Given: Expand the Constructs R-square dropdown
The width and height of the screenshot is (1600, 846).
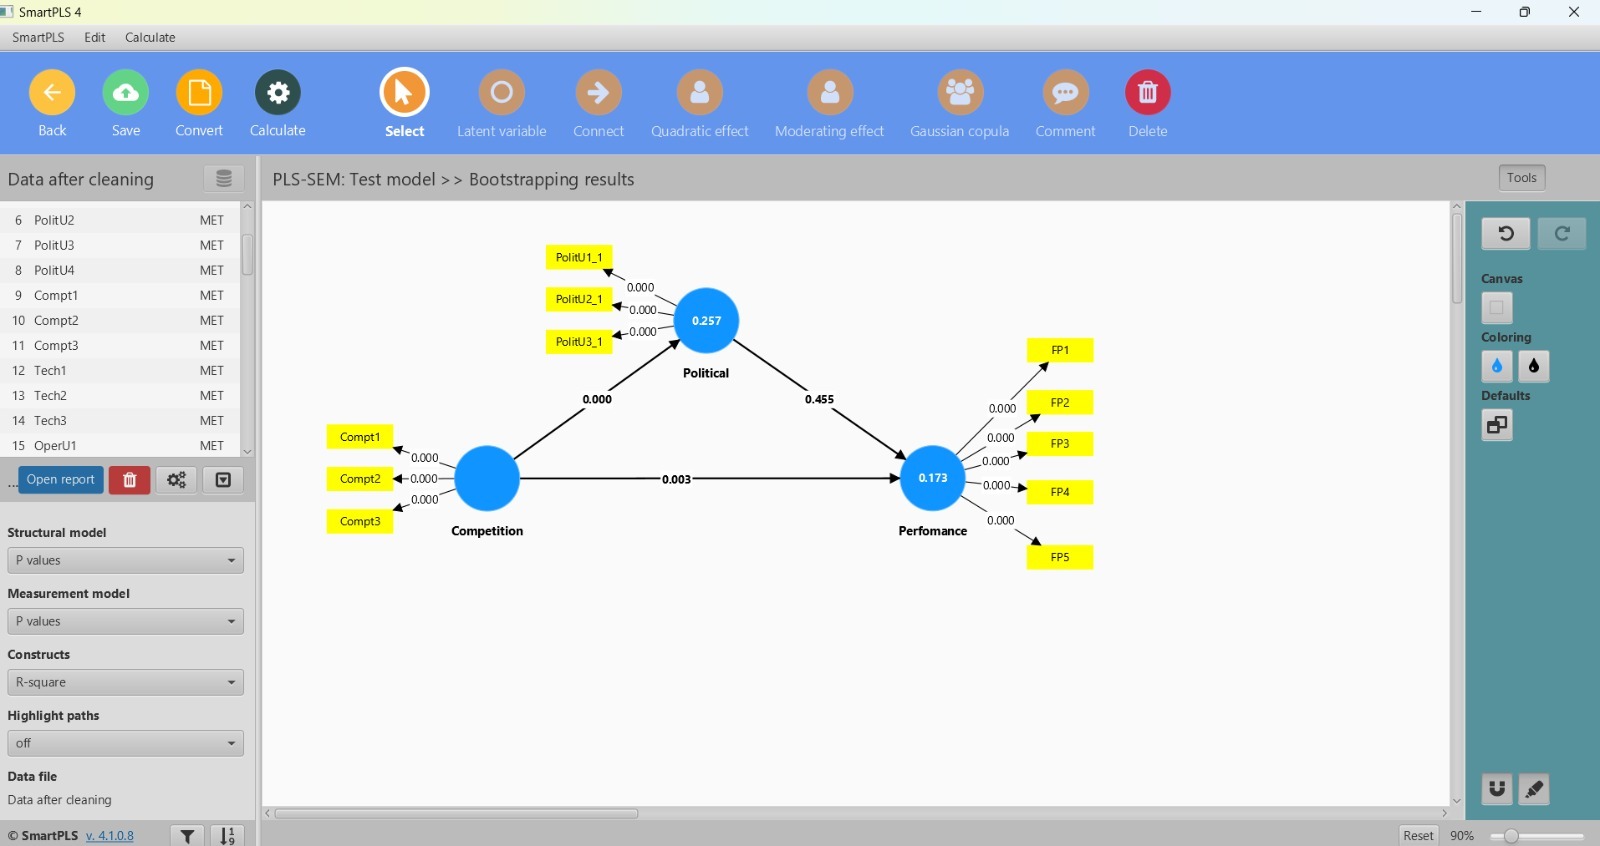Looking at the screenshot, I should [125, 683].
